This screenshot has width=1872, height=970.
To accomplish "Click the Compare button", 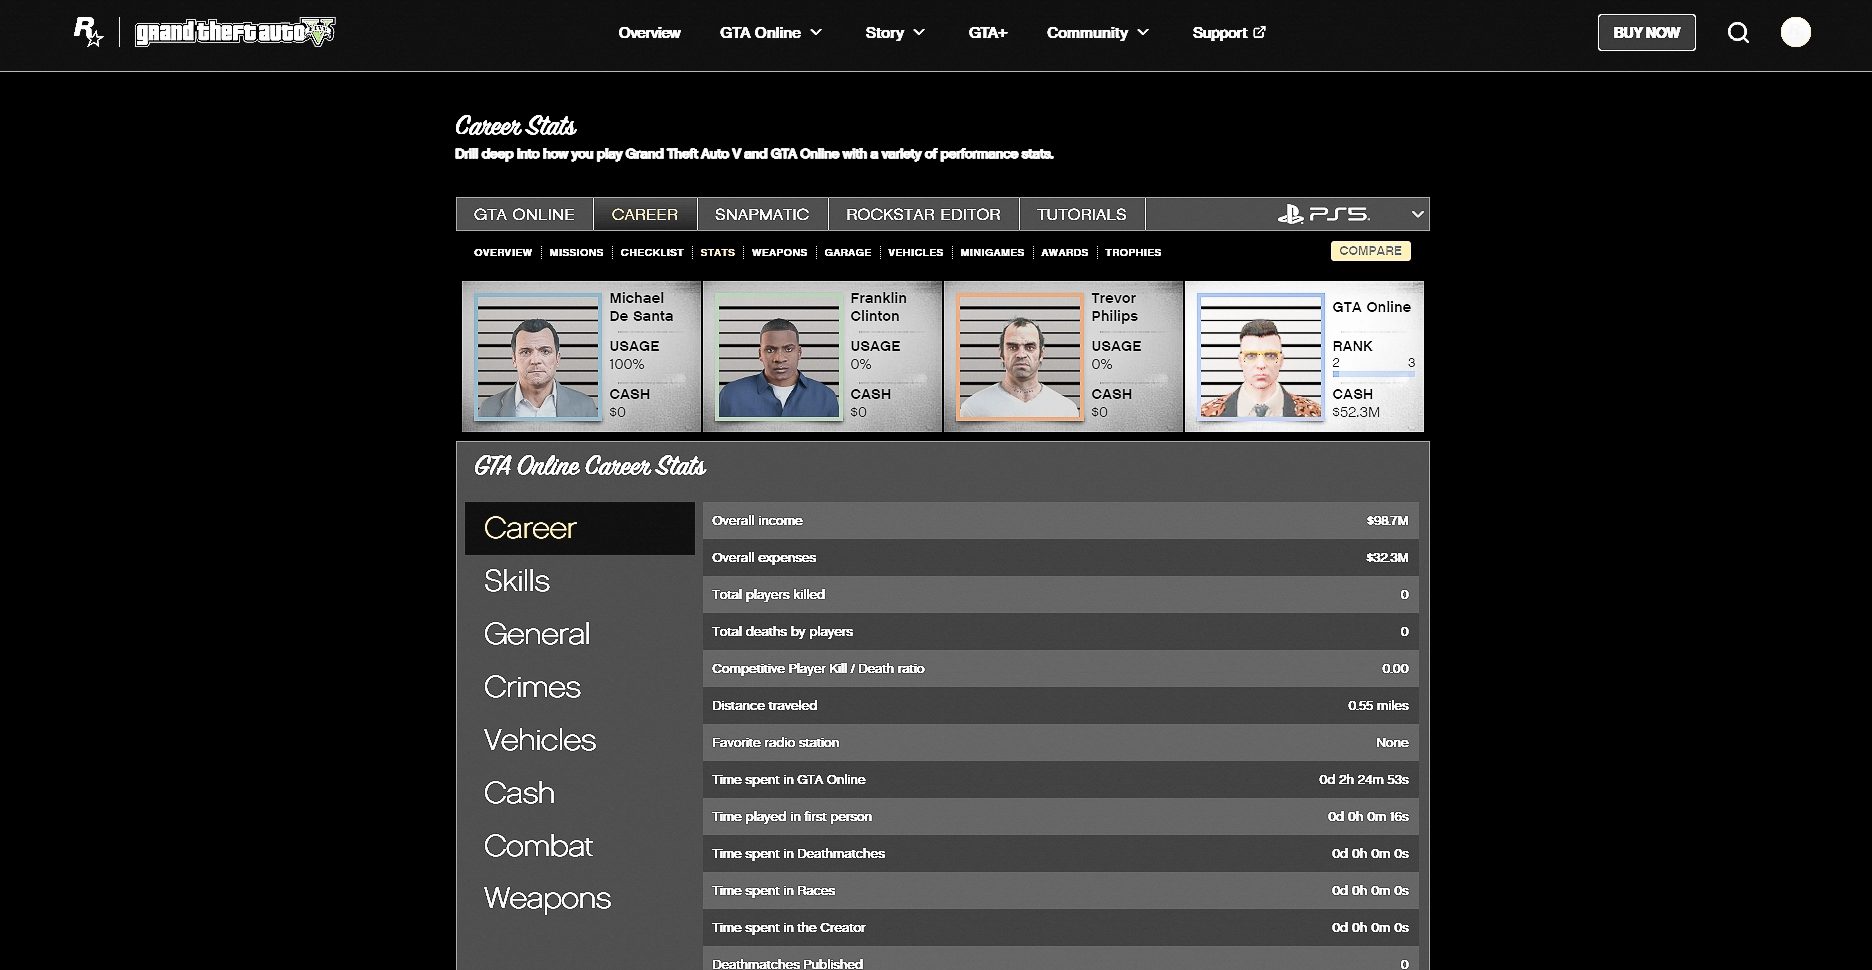I will point(1370,251).
